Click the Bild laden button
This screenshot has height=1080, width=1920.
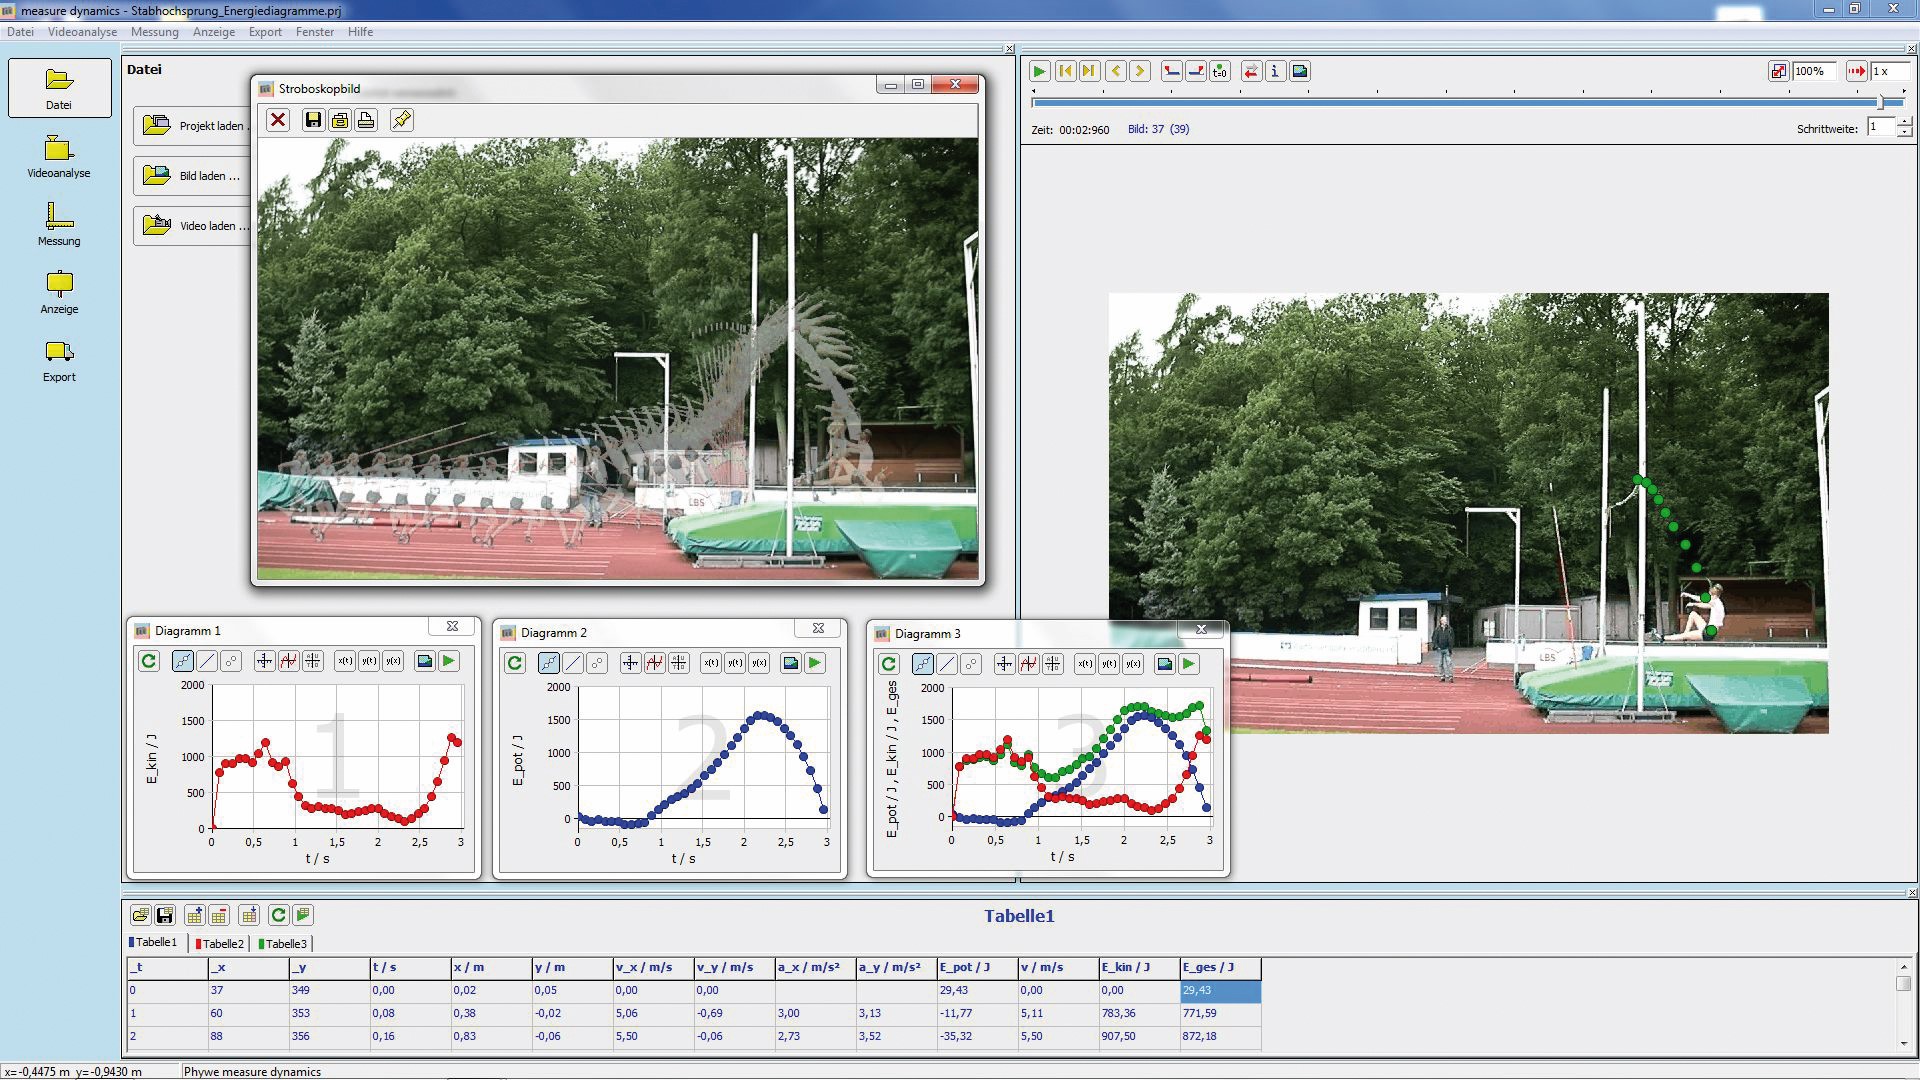click(x=193, y=176)
